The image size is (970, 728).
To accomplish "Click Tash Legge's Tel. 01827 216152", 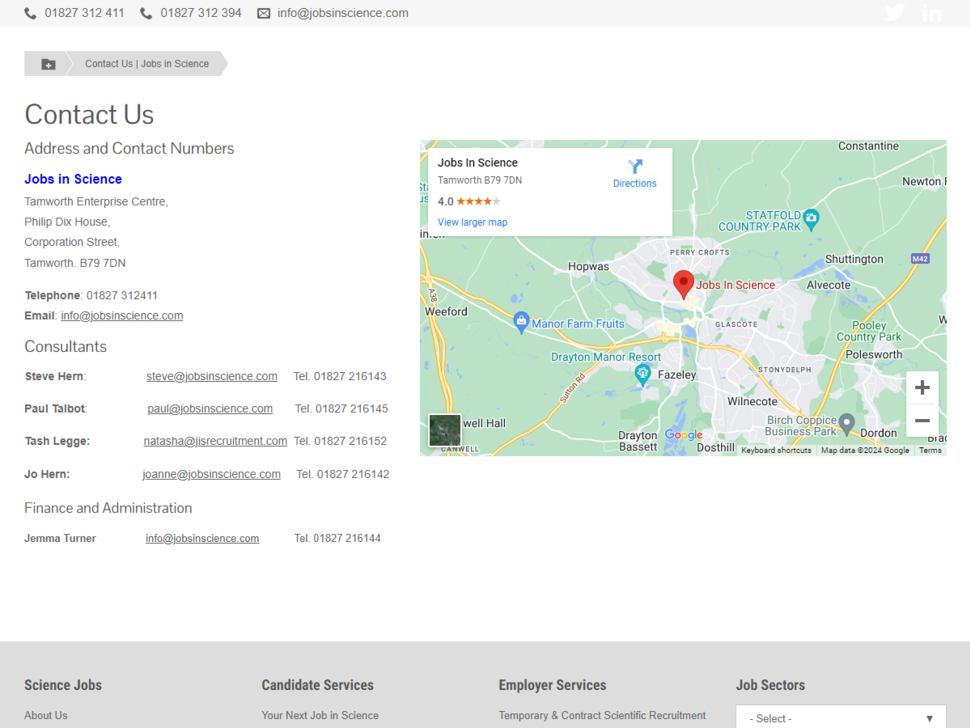I will pos(340,441).
